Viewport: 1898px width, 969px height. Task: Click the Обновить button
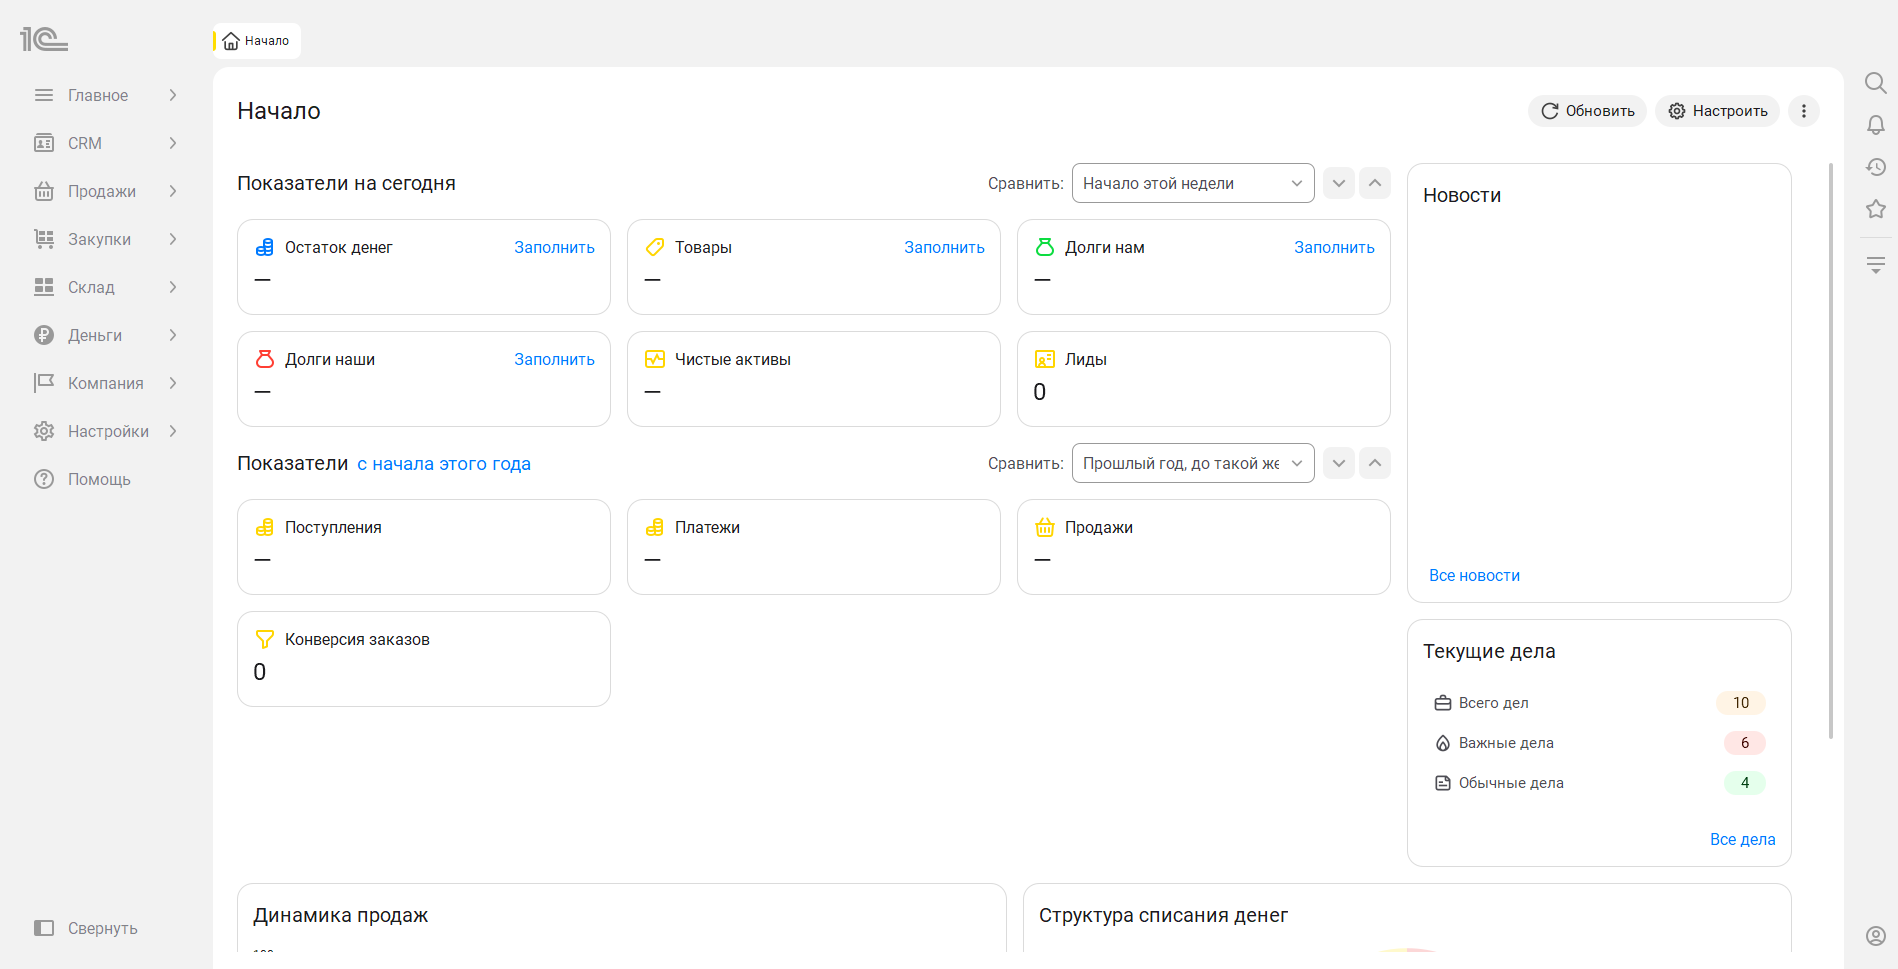coord(1587,111)
